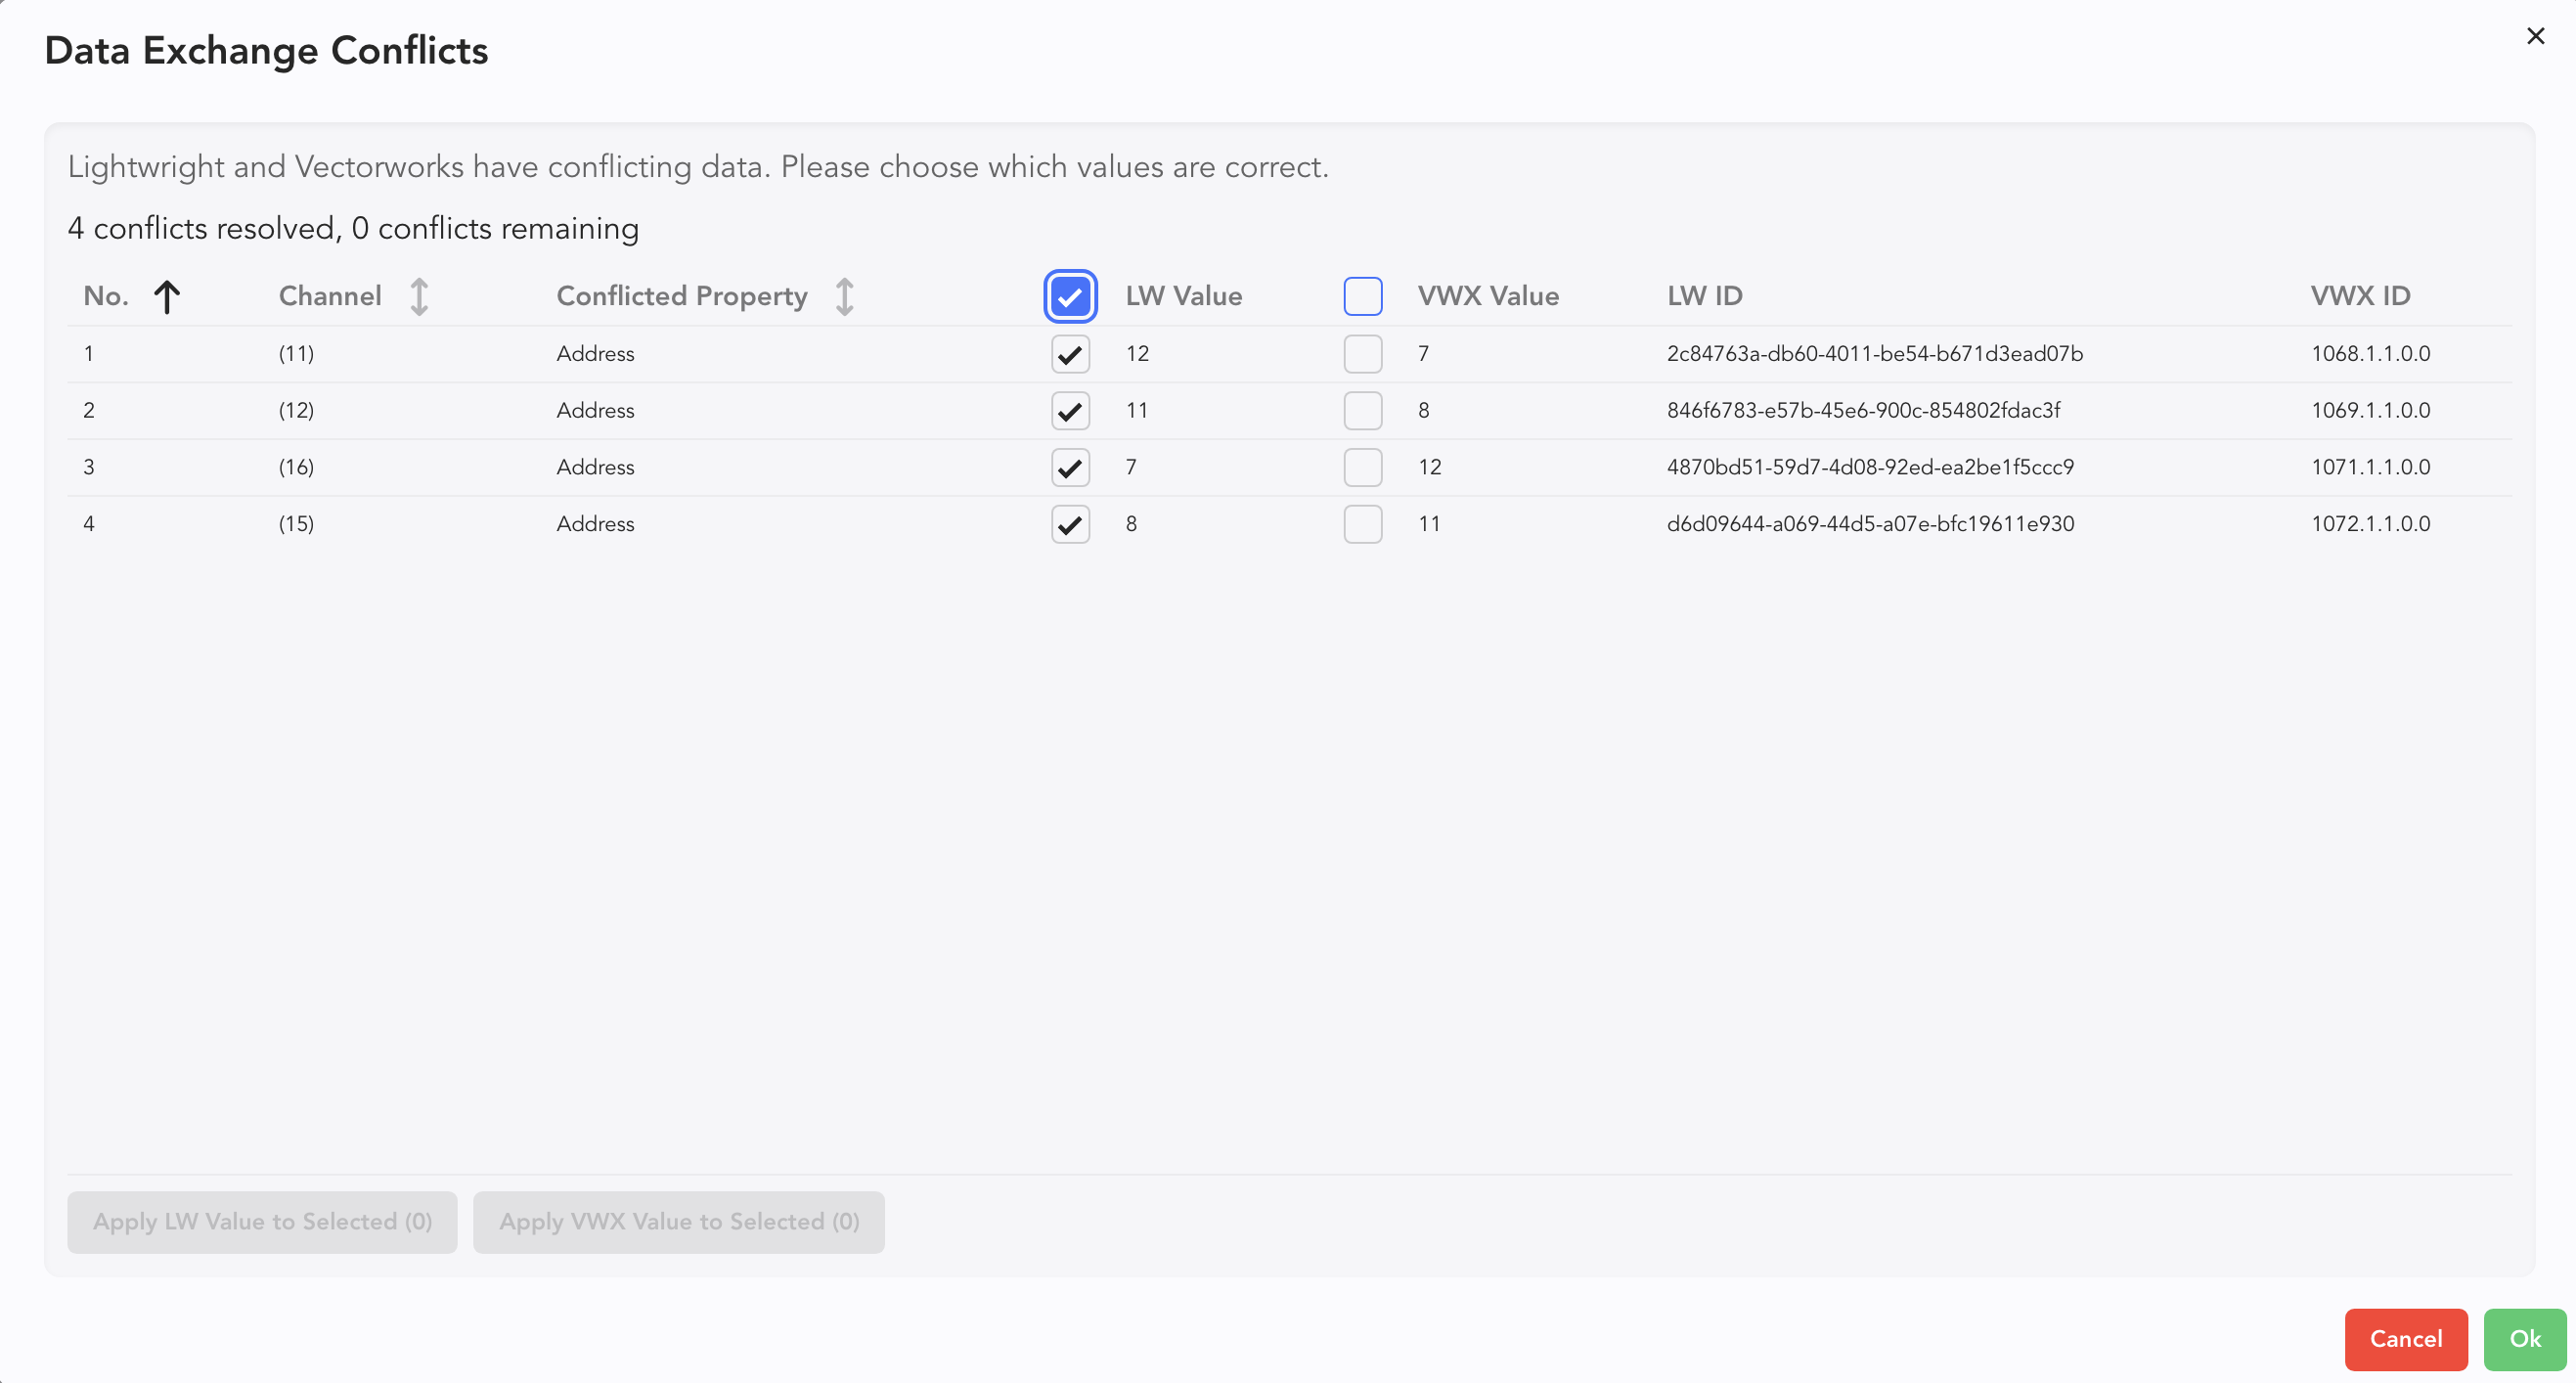Close the Data Exchange Conflicts dialog
The width and height of the screenshot is (2576, 1383).
(2535, 36)
